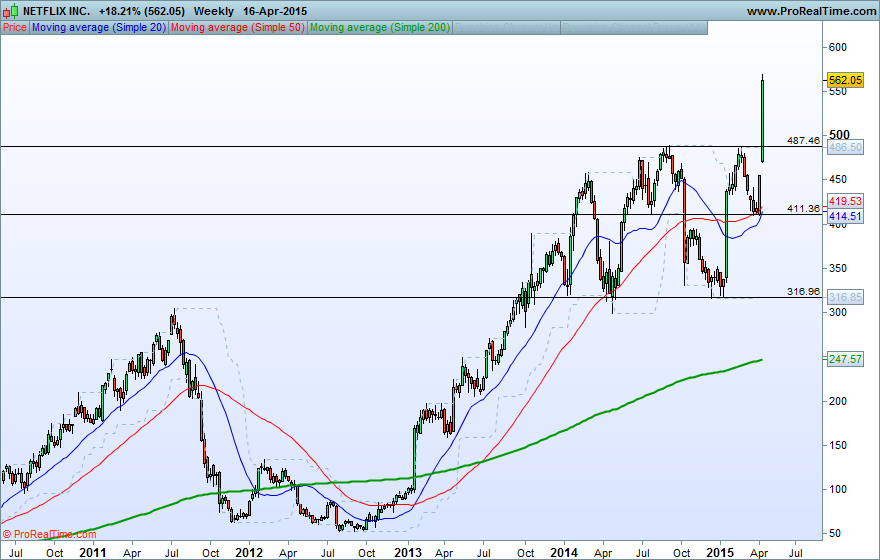
Task: Click the 50 price axis label
Action: 835,534
